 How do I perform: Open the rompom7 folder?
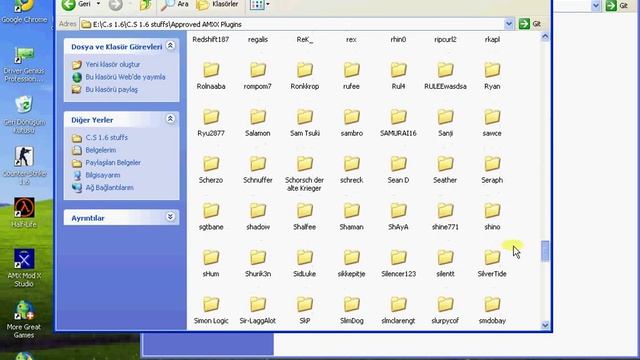tap(258, 76)
